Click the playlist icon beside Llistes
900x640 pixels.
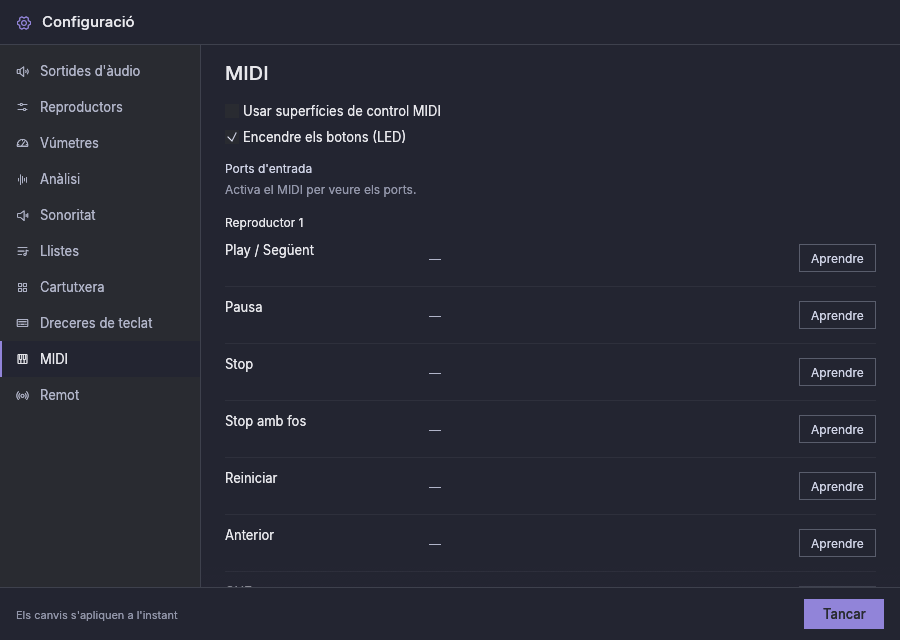point(22,251)
